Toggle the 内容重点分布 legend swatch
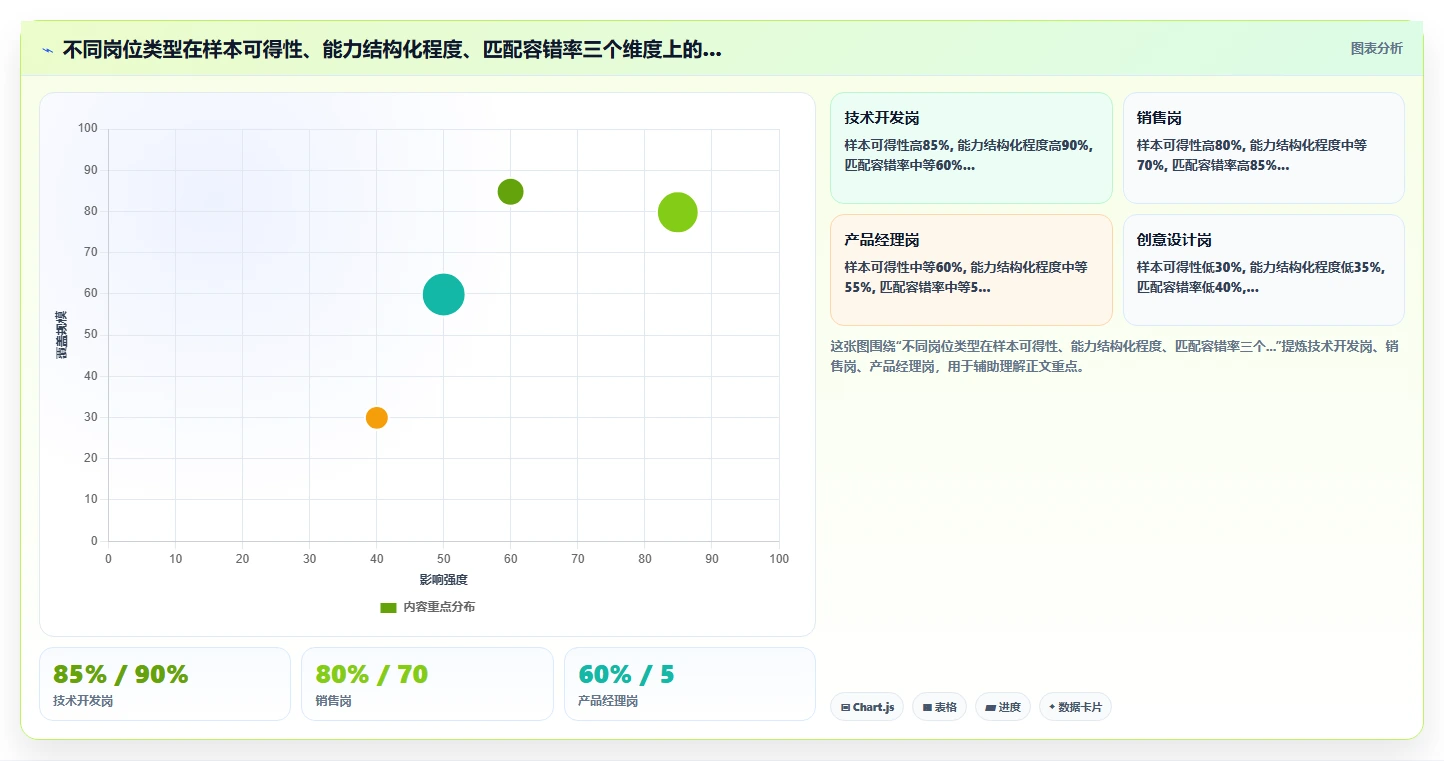This screenshot has width=1444, height=761. click(389, 607)
